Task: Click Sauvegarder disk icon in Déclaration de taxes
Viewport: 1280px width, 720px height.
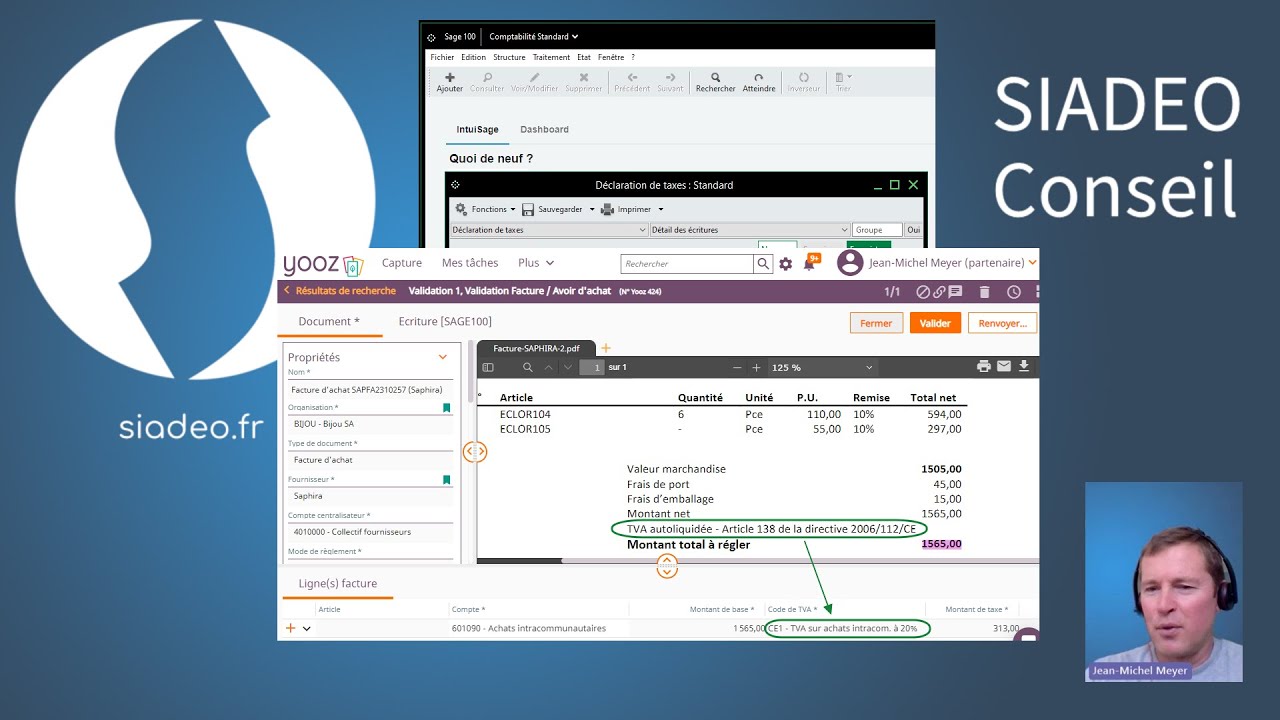Action: 528,209
